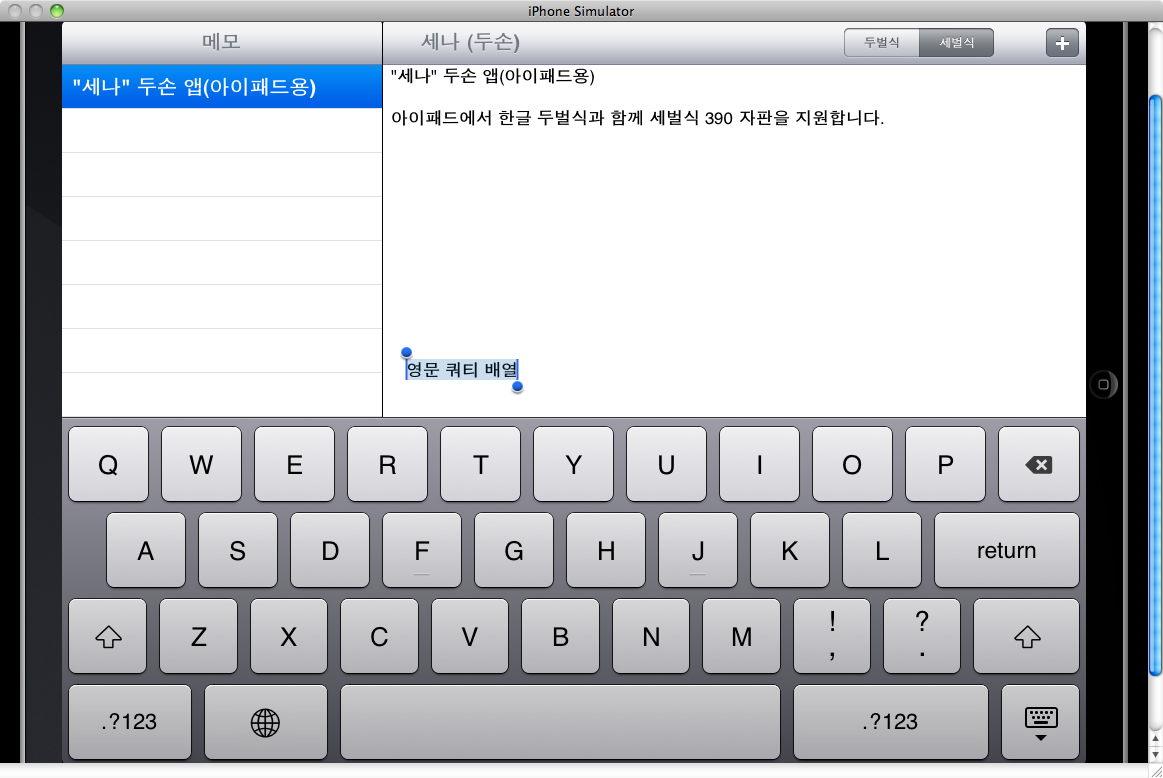This screenshot has width=1163, height=778.
Task: Click the plus button to add memo
Action: click(1062, 43)
